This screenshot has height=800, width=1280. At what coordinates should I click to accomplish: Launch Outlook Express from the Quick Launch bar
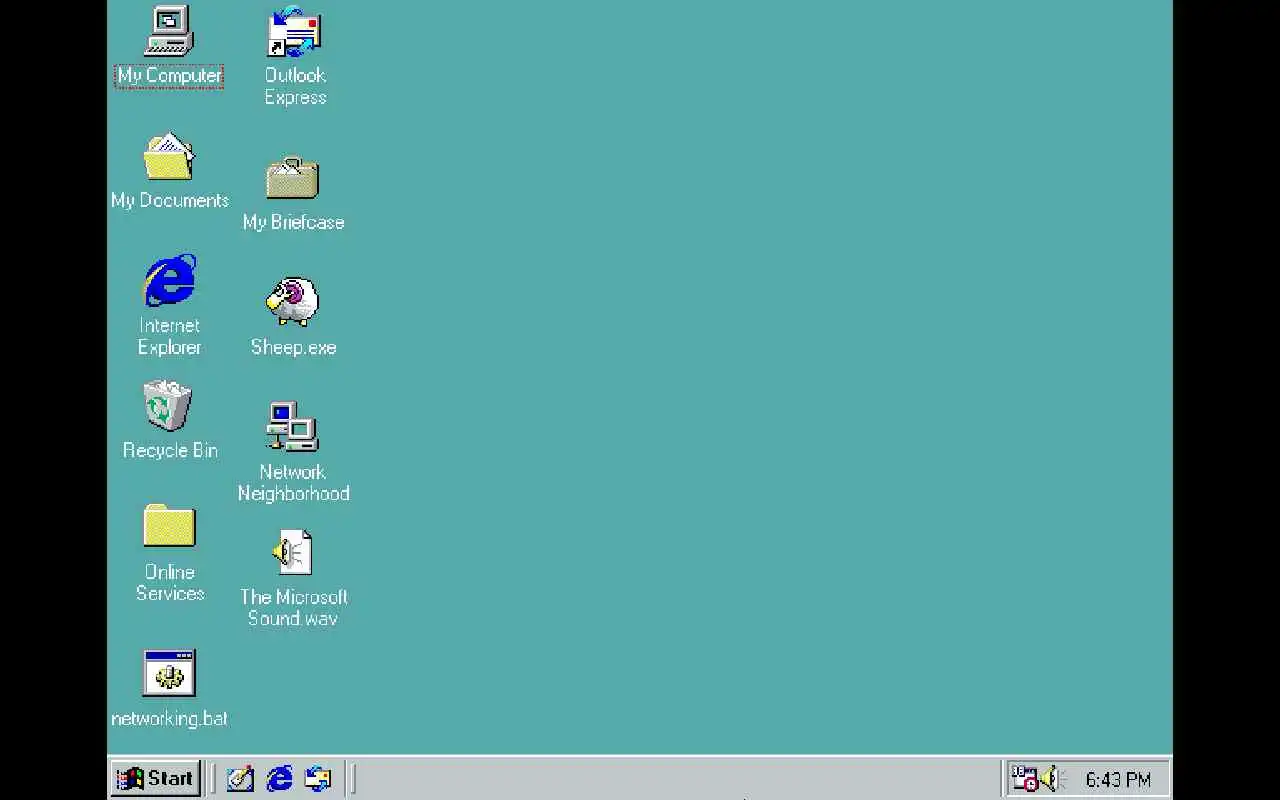pos(318,779)
